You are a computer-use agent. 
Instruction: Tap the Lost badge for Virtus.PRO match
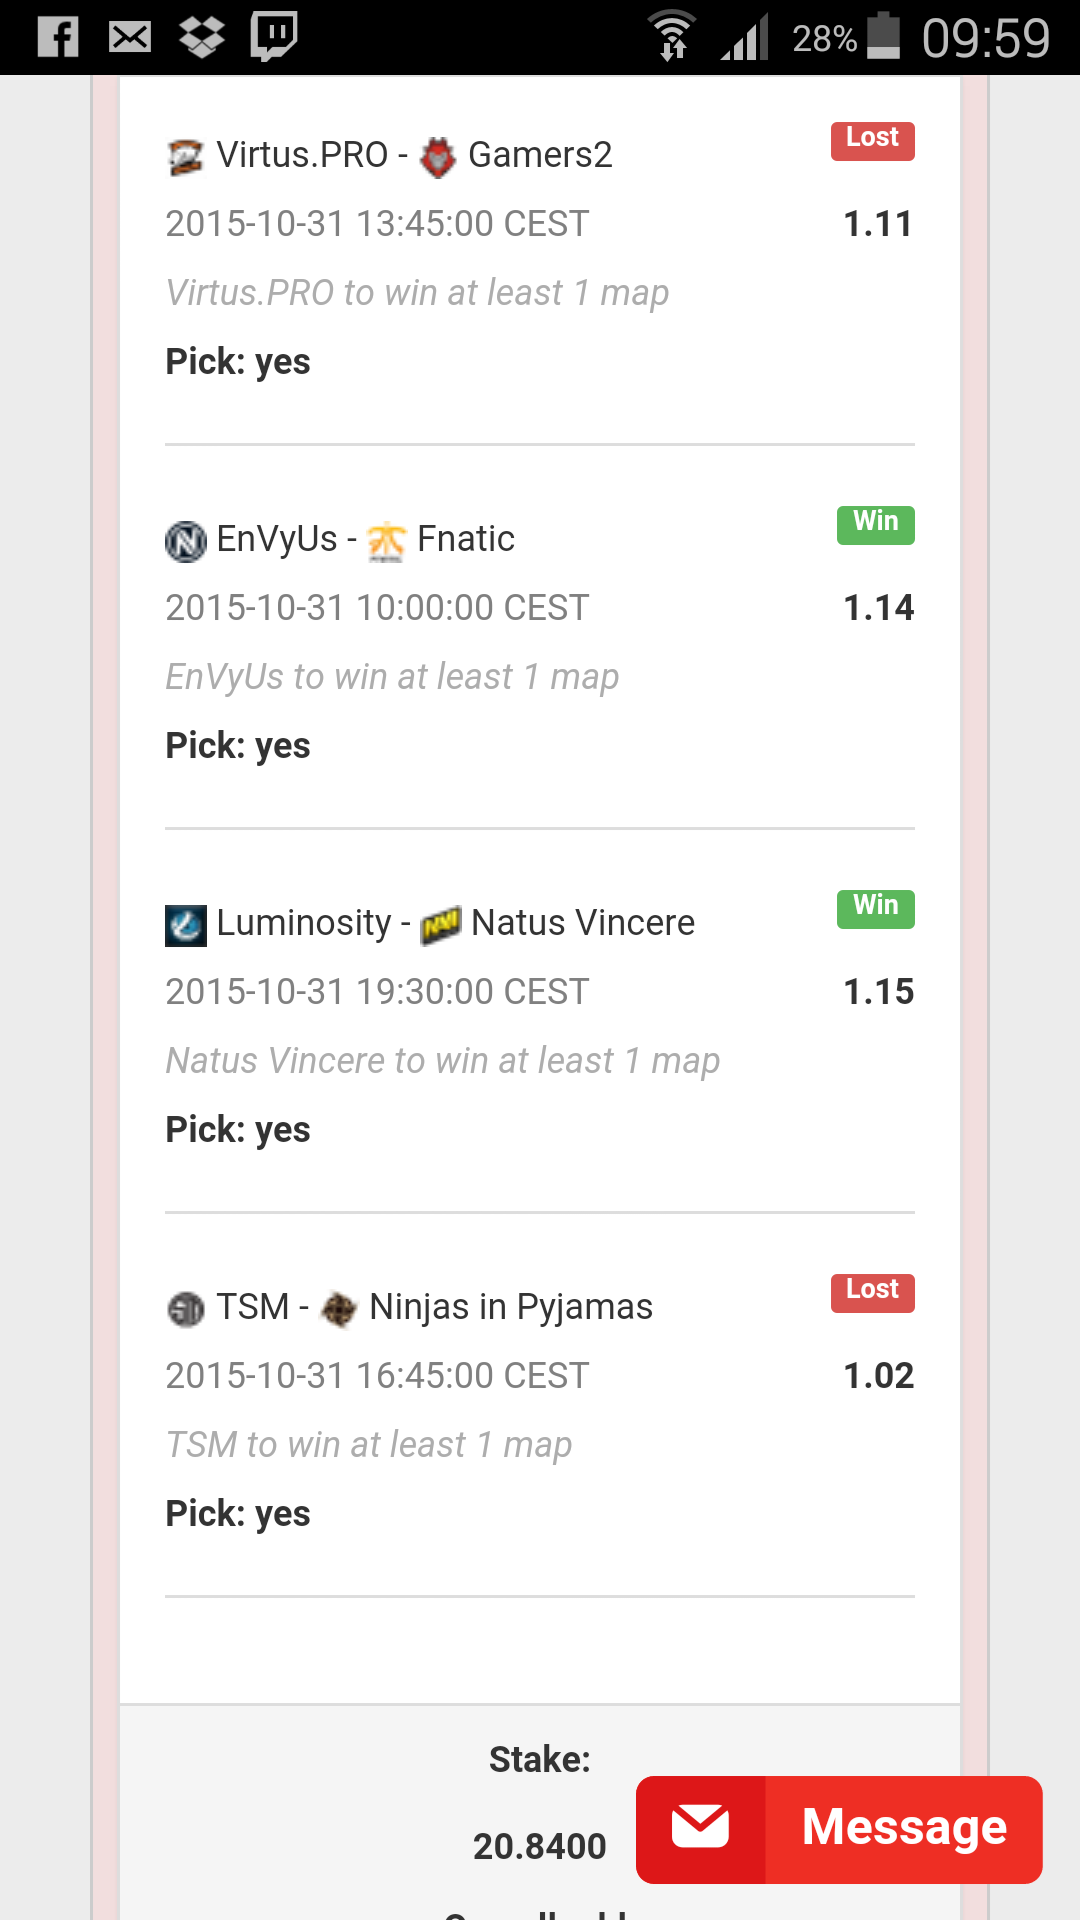873,140
